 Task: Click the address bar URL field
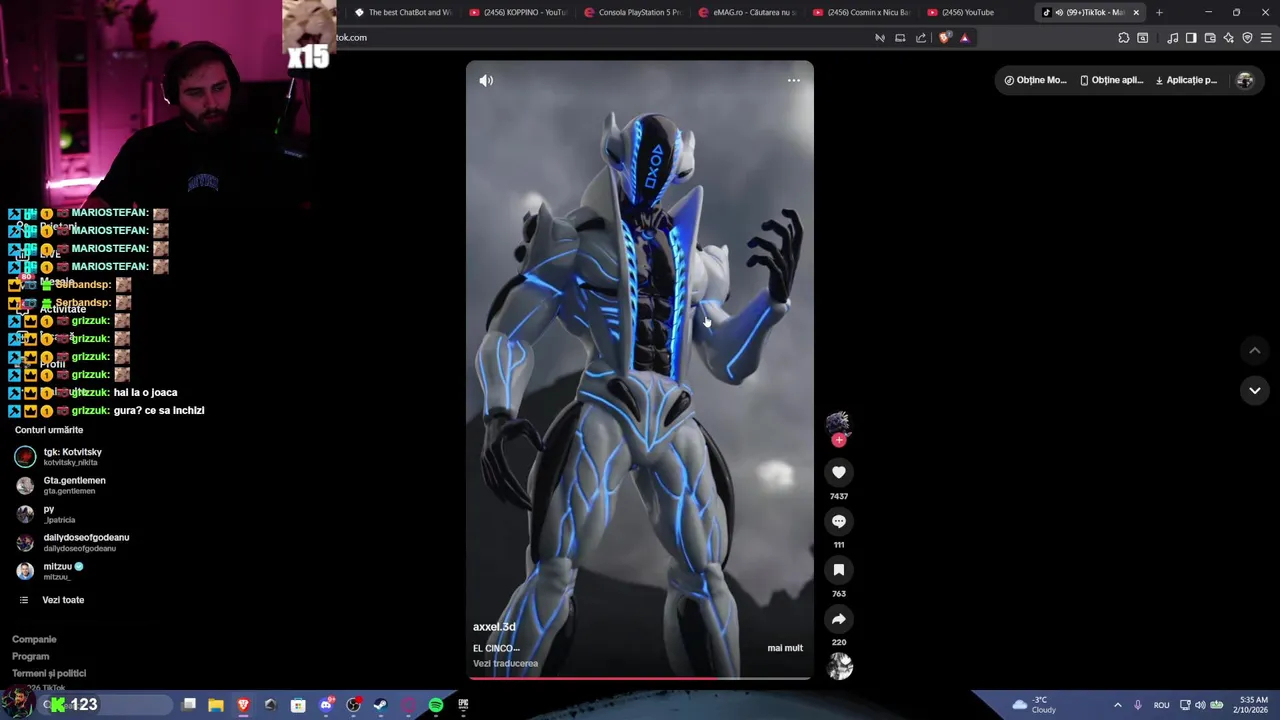600,38
